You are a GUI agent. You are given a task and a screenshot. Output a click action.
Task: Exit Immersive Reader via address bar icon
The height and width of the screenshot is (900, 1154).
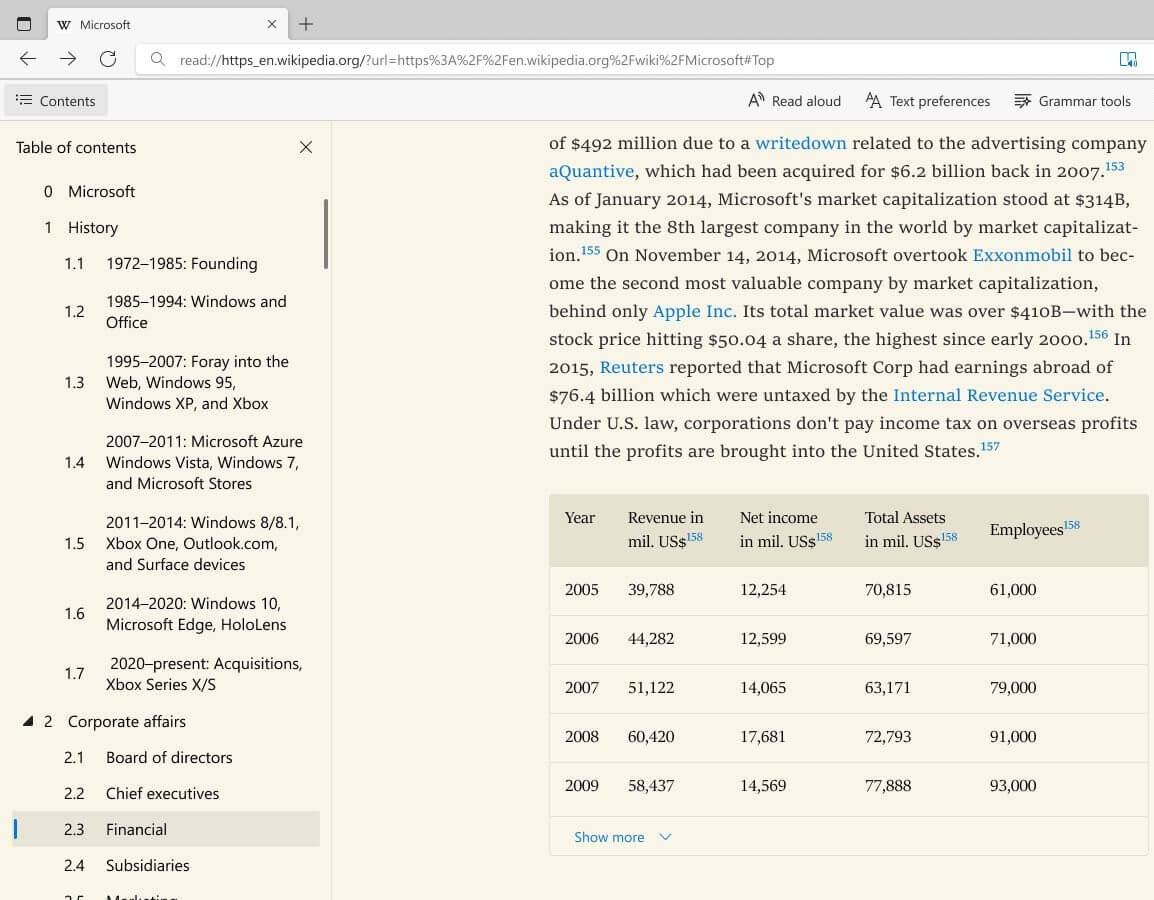pyautogui.click(x=1128, y=59)
